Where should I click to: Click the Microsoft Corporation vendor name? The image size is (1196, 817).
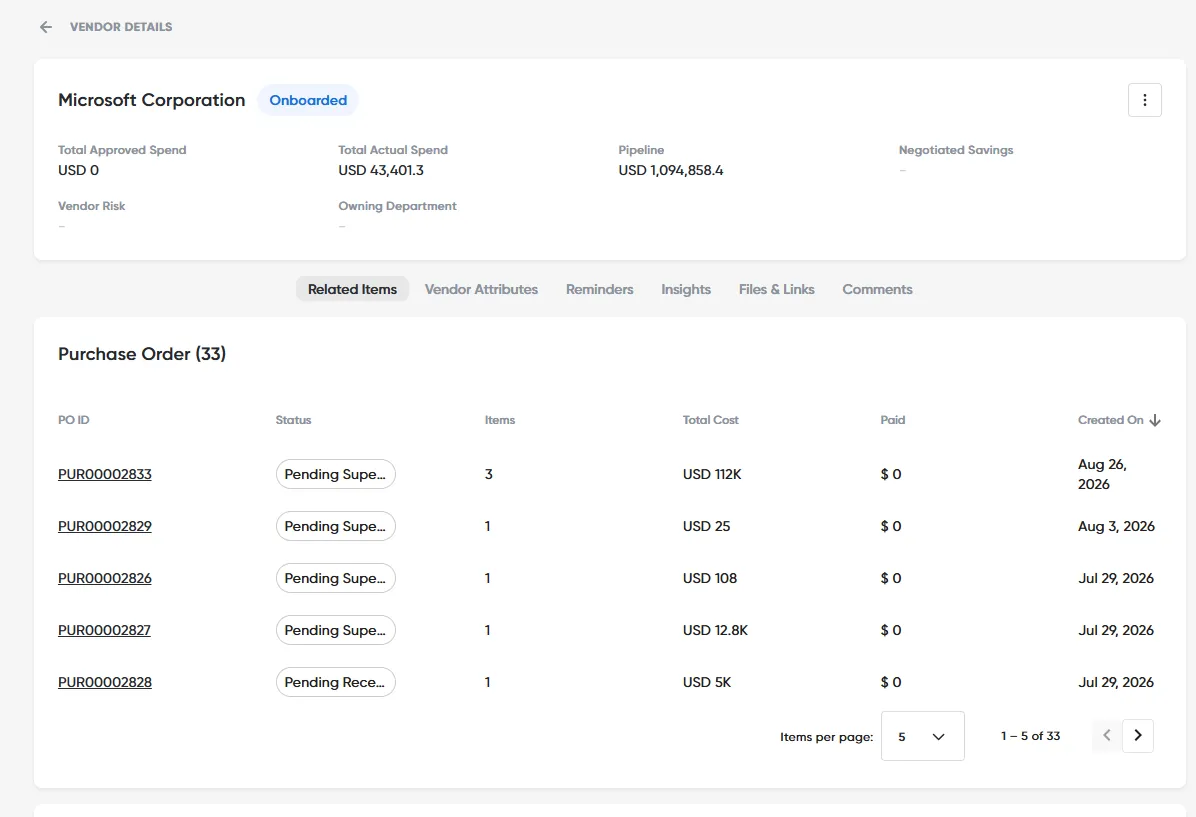click(x=152, y=100)
